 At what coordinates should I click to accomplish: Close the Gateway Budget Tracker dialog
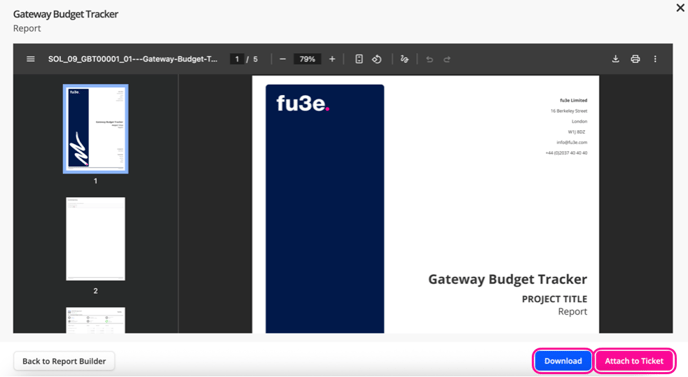[x=680, y=7]
